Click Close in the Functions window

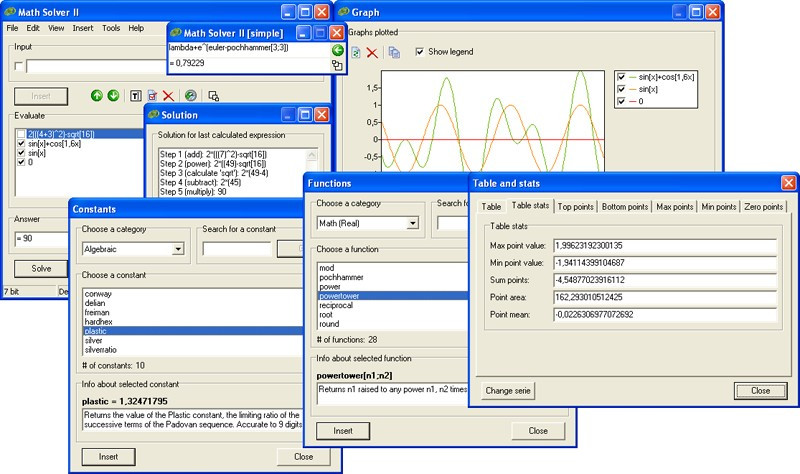click(538, 431)
